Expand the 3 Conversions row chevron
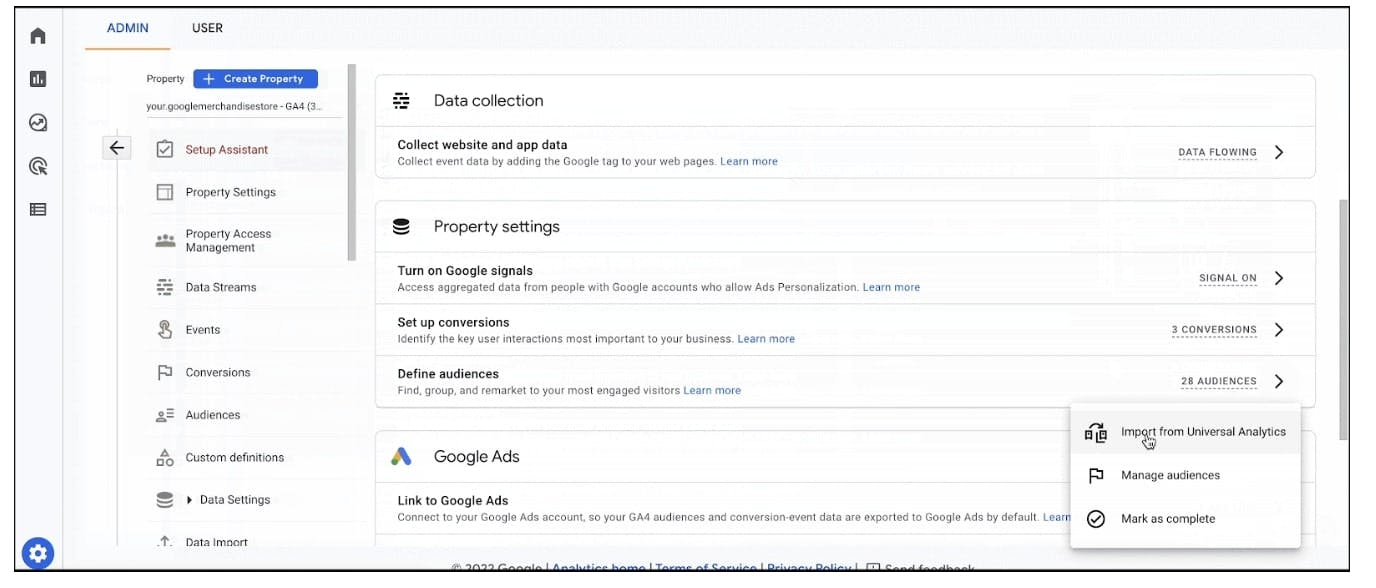Screen dimensions: 1376x588 pos(1279,329)
